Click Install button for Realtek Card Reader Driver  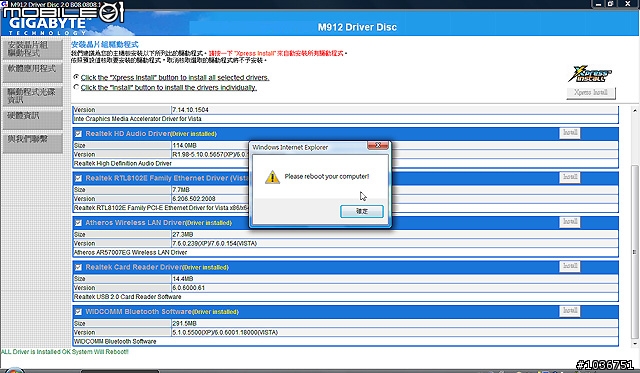(x=570, y=266)
